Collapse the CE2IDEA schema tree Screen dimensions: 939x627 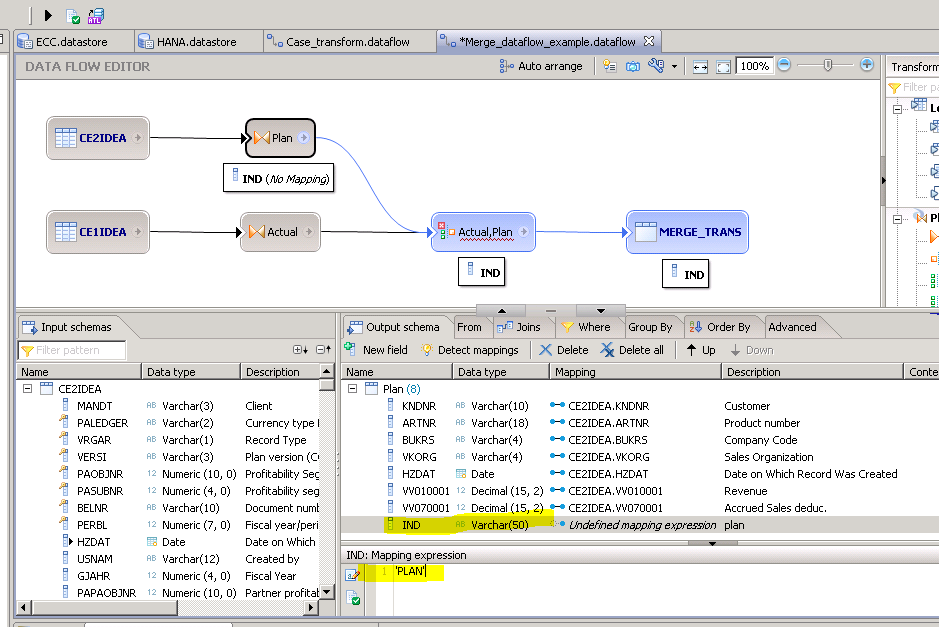tap(28, 388)
